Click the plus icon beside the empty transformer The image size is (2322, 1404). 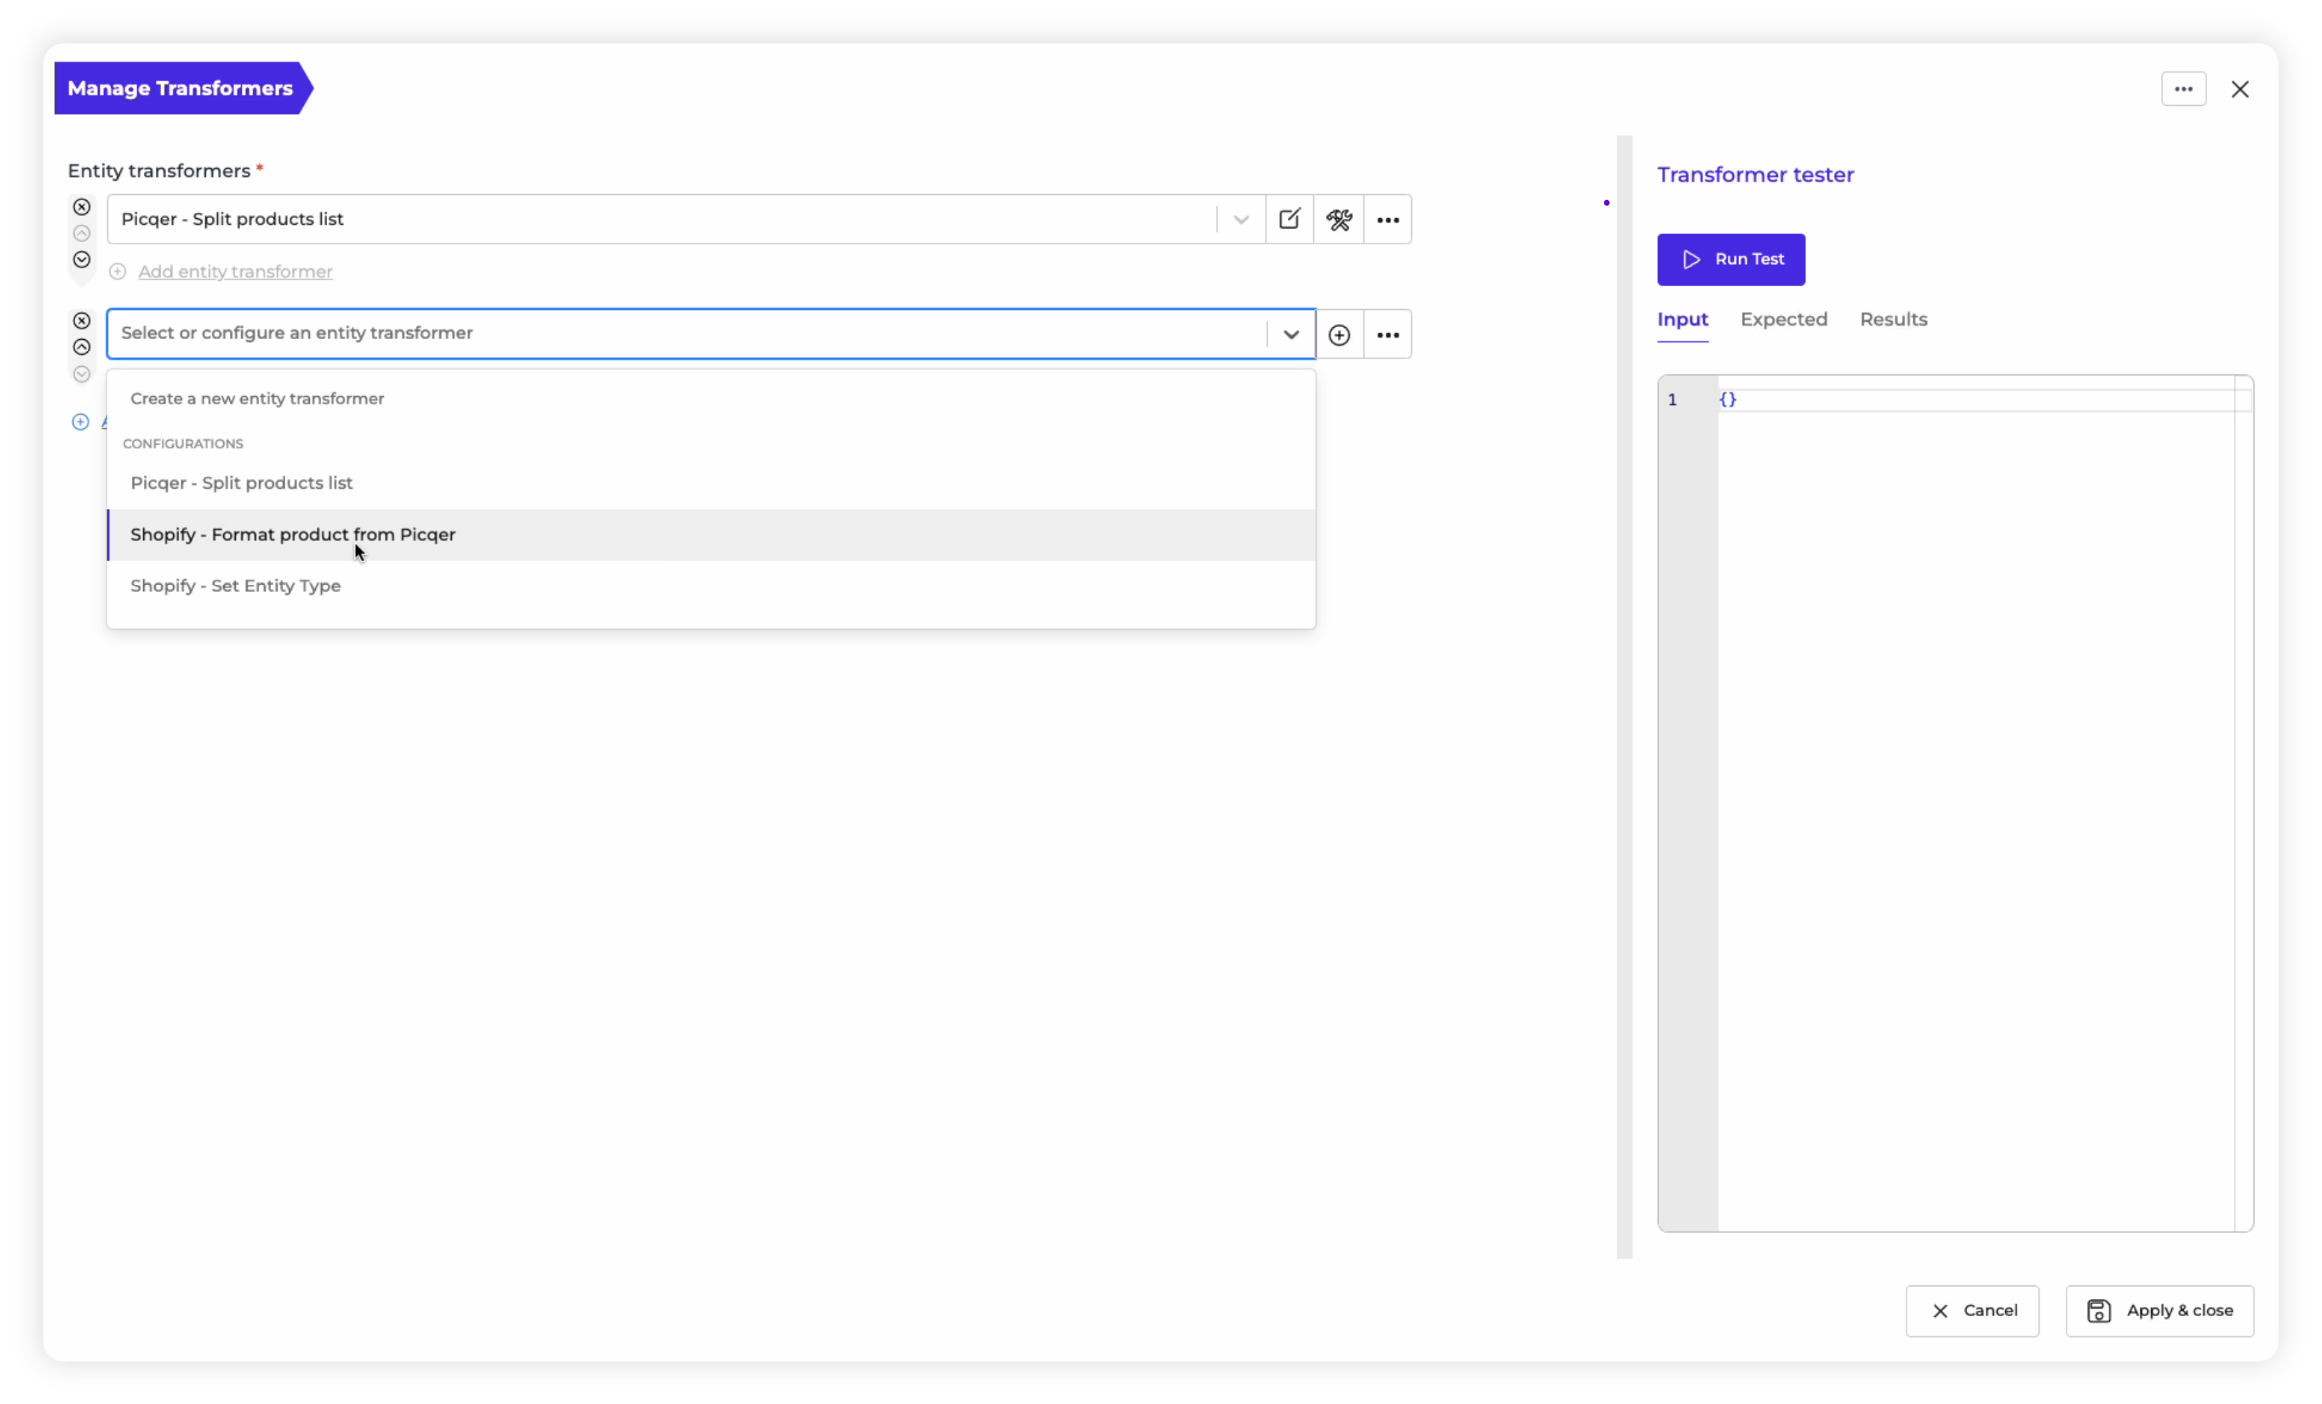(1339, 335)
